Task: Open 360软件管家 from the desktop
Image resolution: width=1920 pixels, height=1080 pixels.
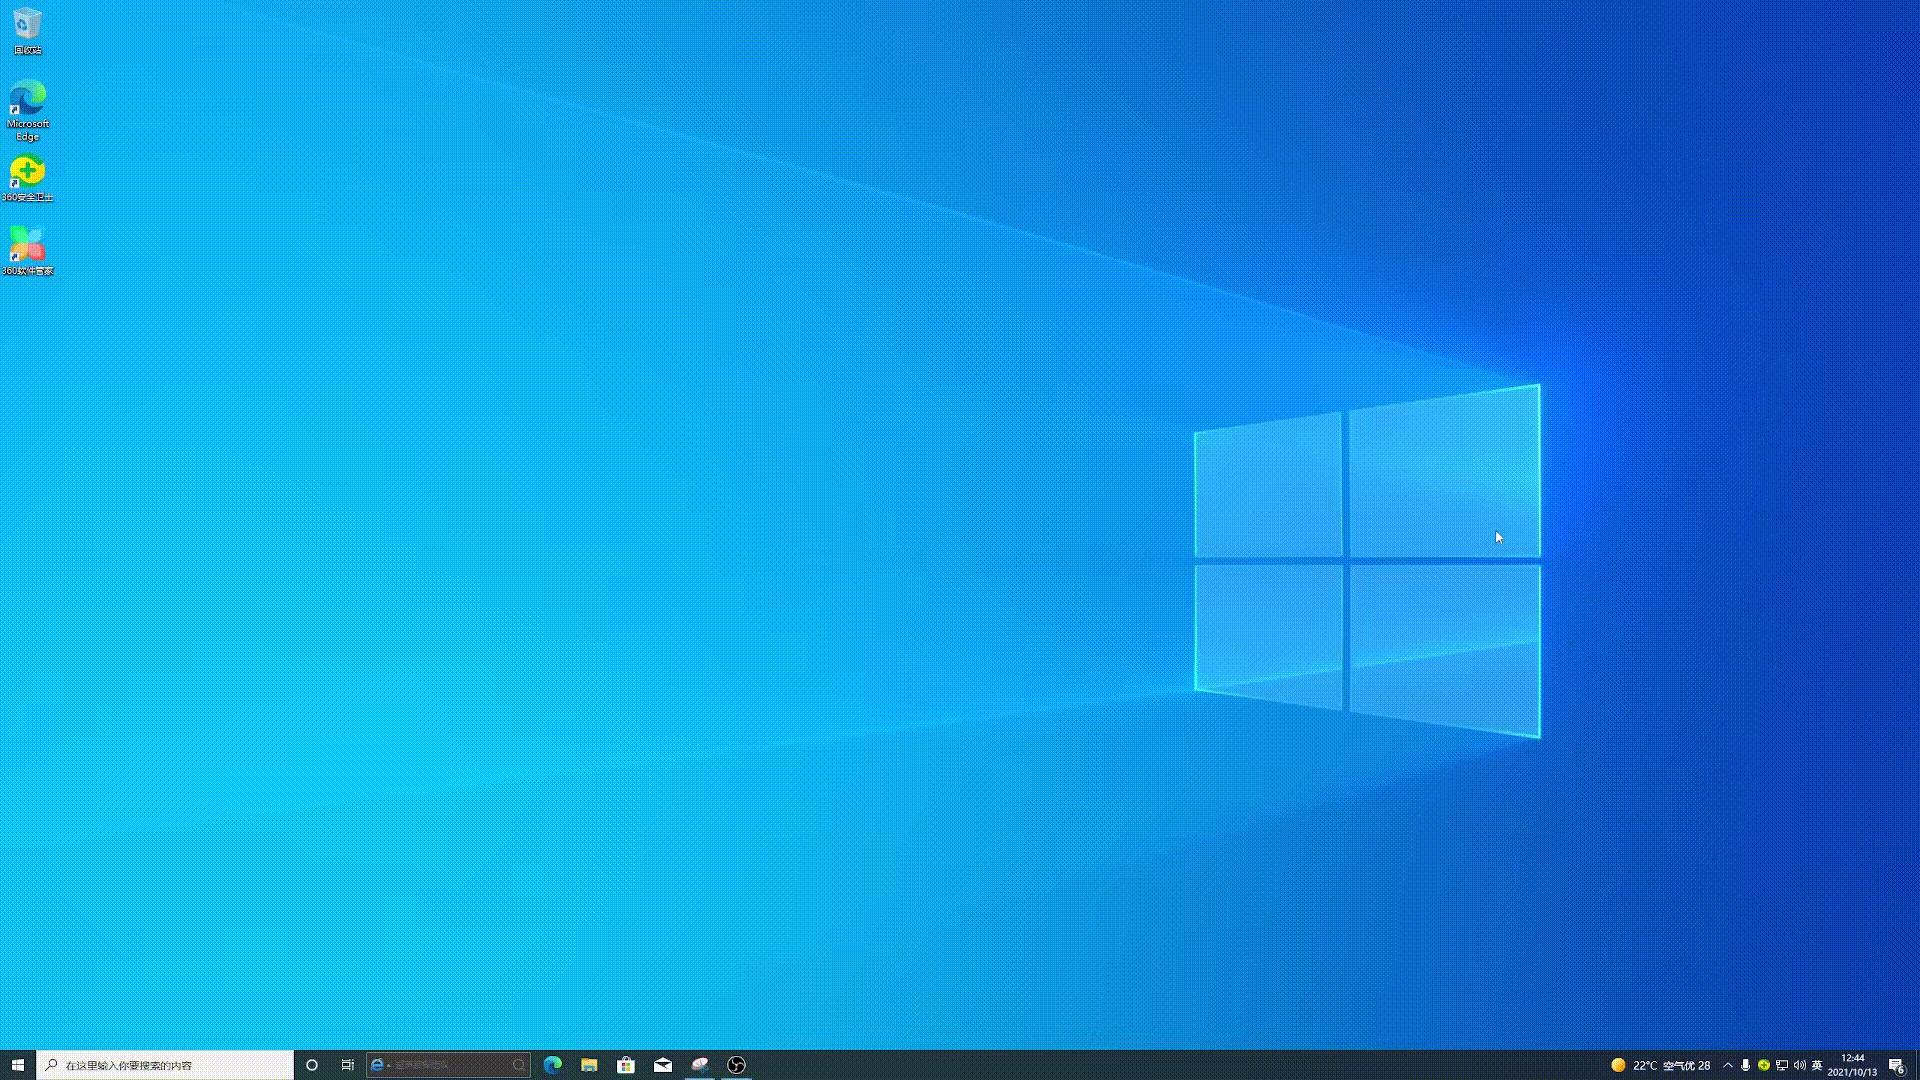Action: [x=27, y=247]
